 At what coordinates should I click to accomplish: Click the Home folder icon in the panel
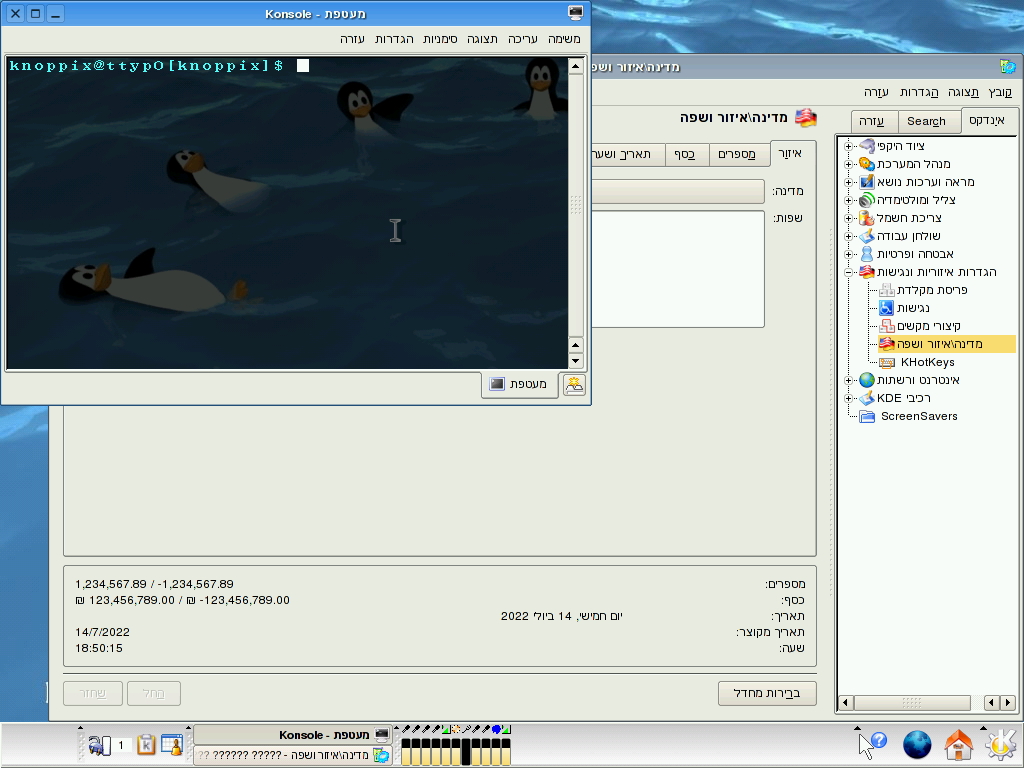point(958,745)
